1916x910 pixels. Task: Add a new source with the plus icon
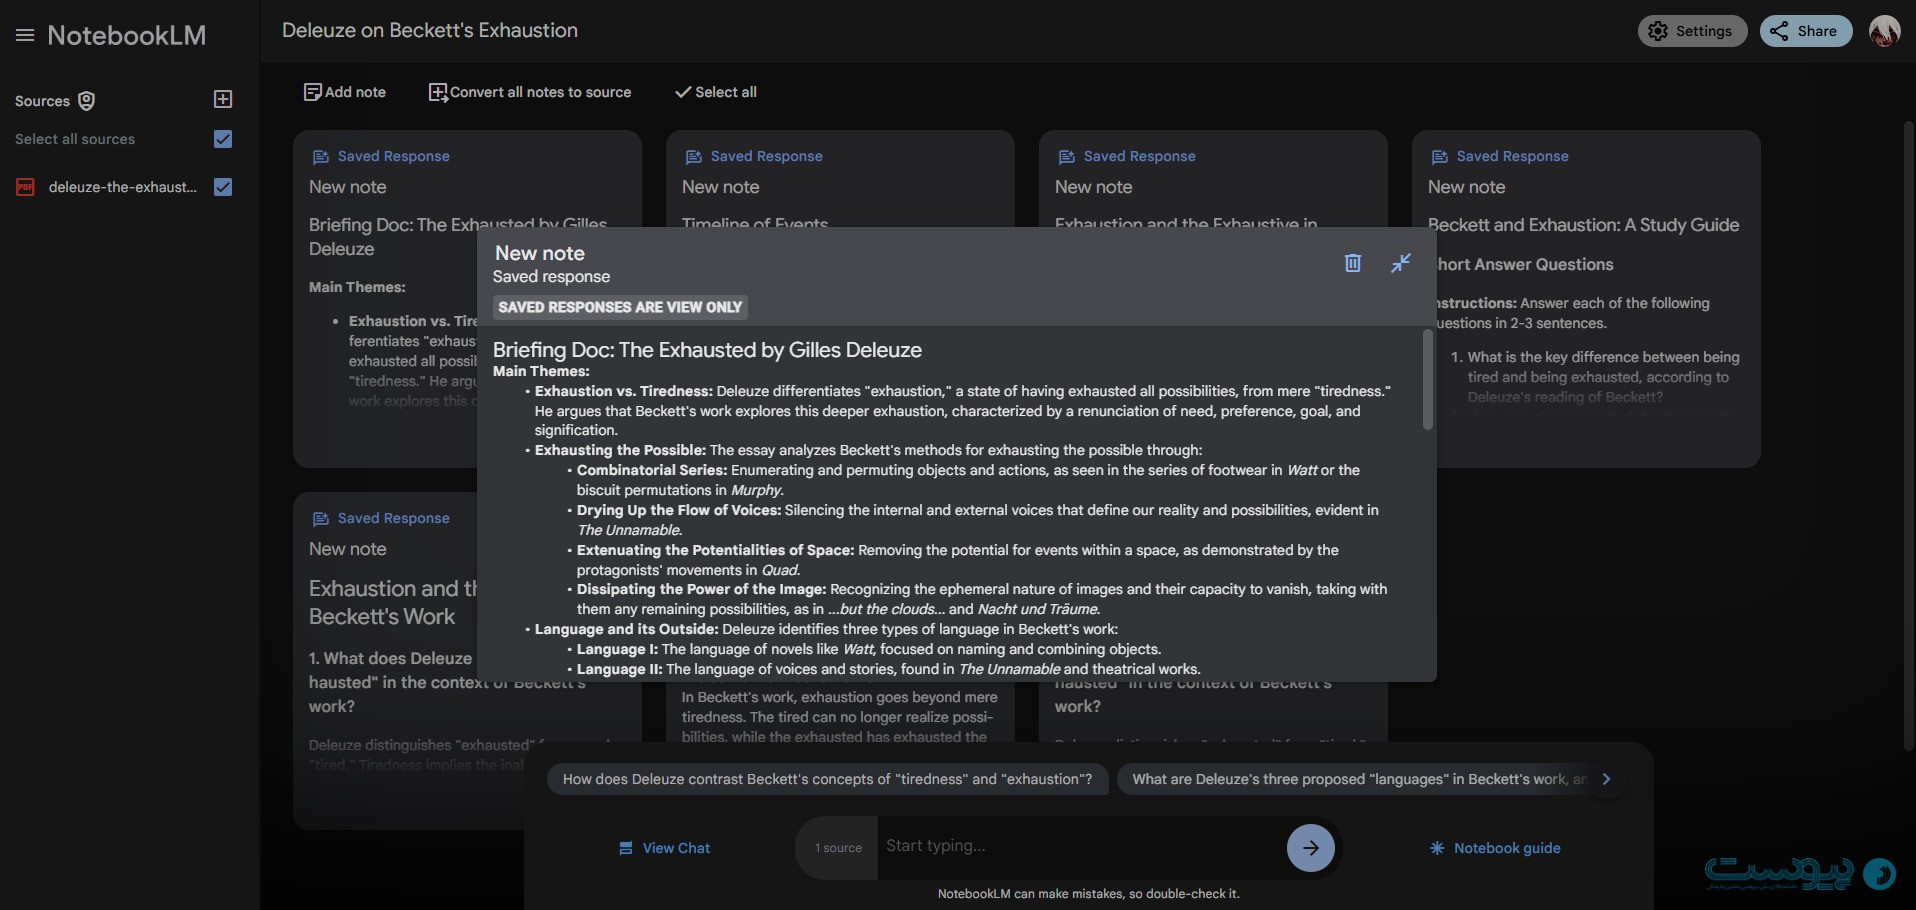coord(223,99)
